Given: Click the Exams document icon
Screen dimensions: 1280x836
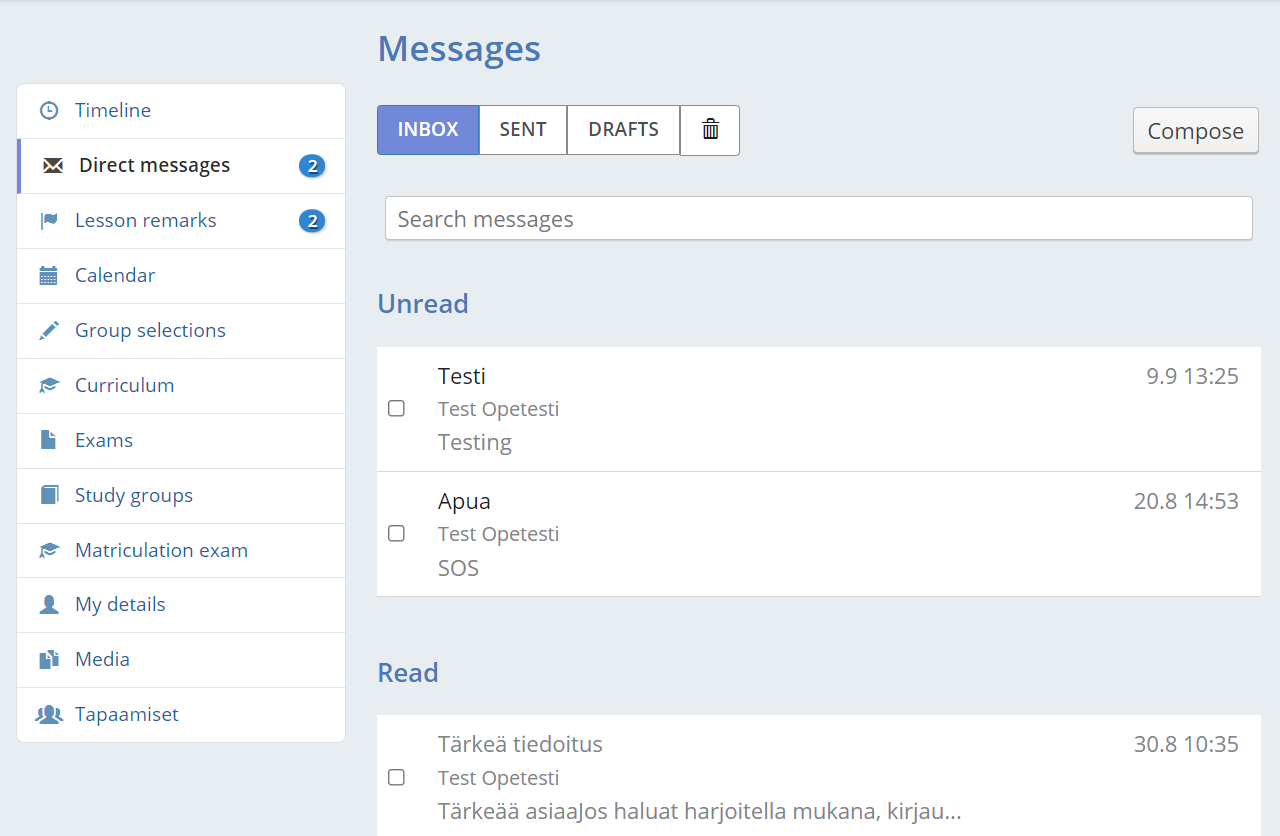Looking at the screenshot, I should click(48, 440).
